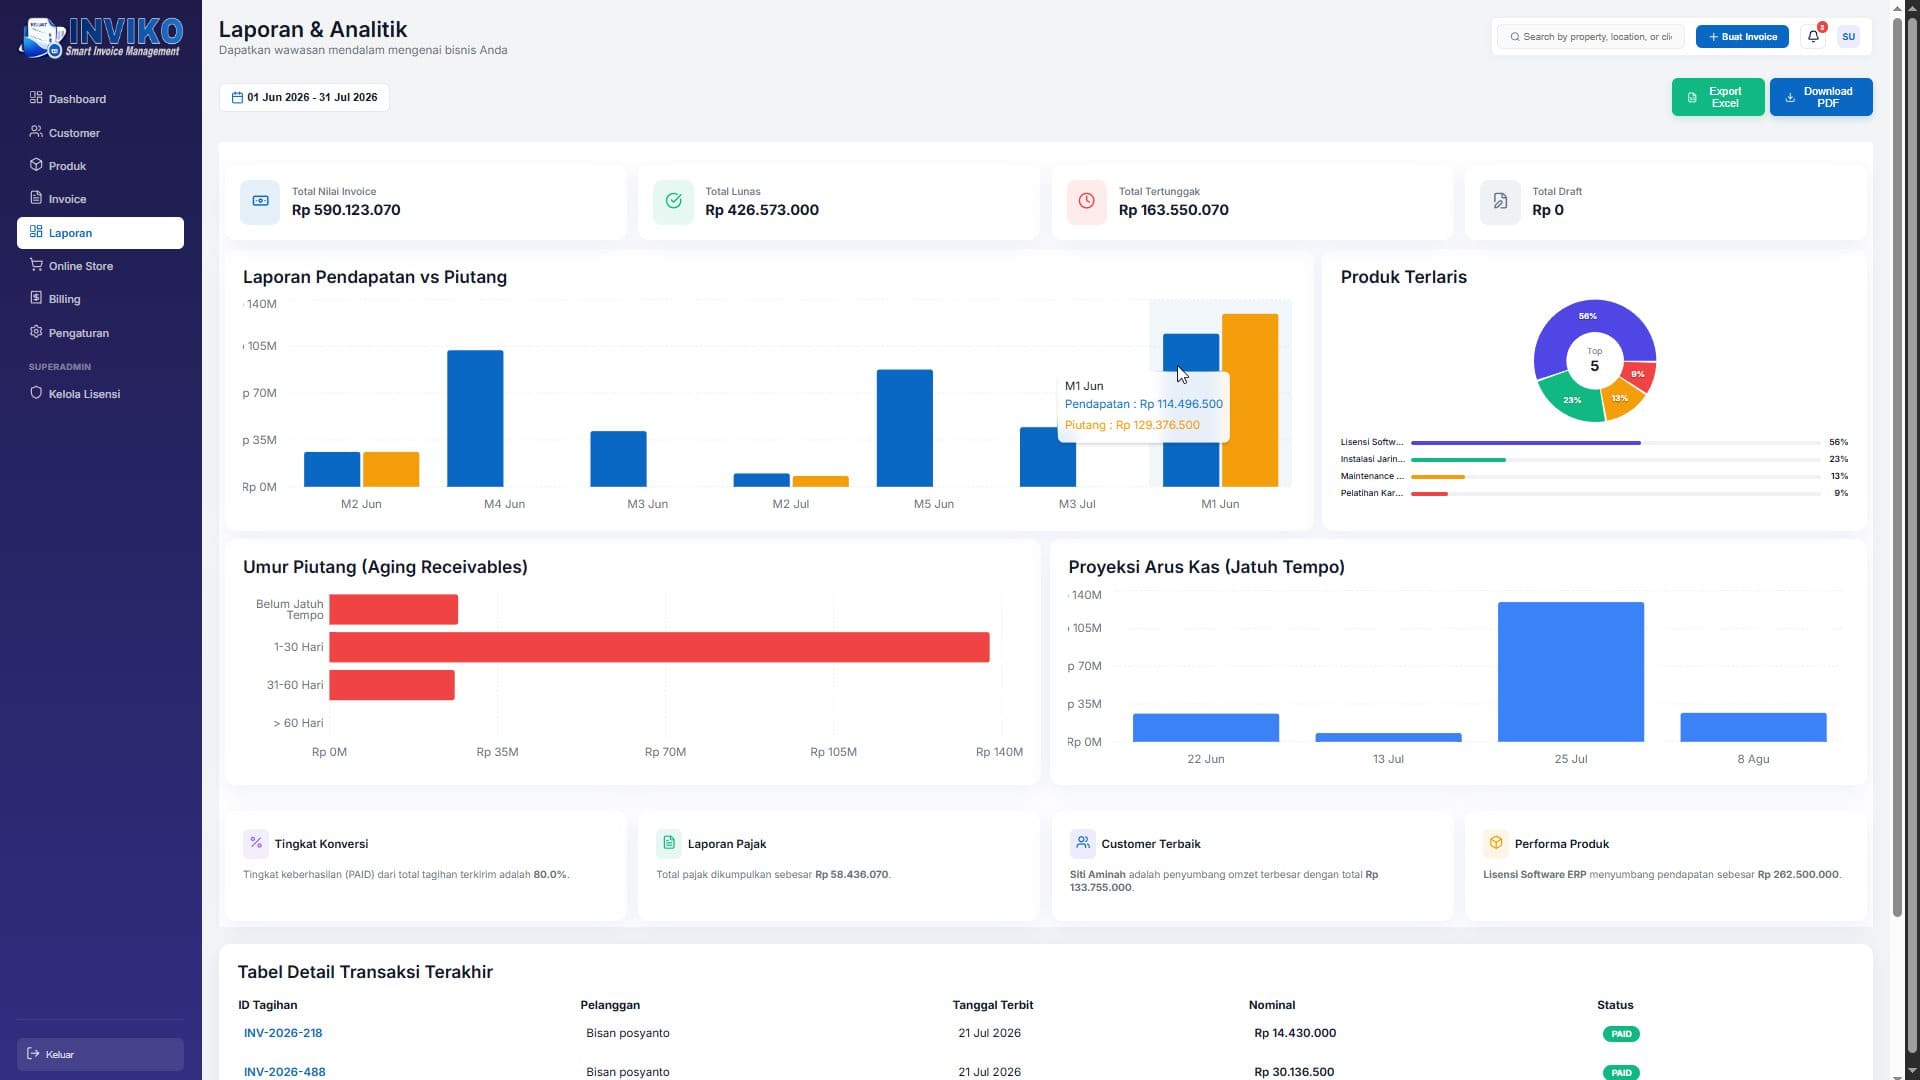Click the Total Draft file icon
The image size is (1920, 1080).
click(1500, 201)
